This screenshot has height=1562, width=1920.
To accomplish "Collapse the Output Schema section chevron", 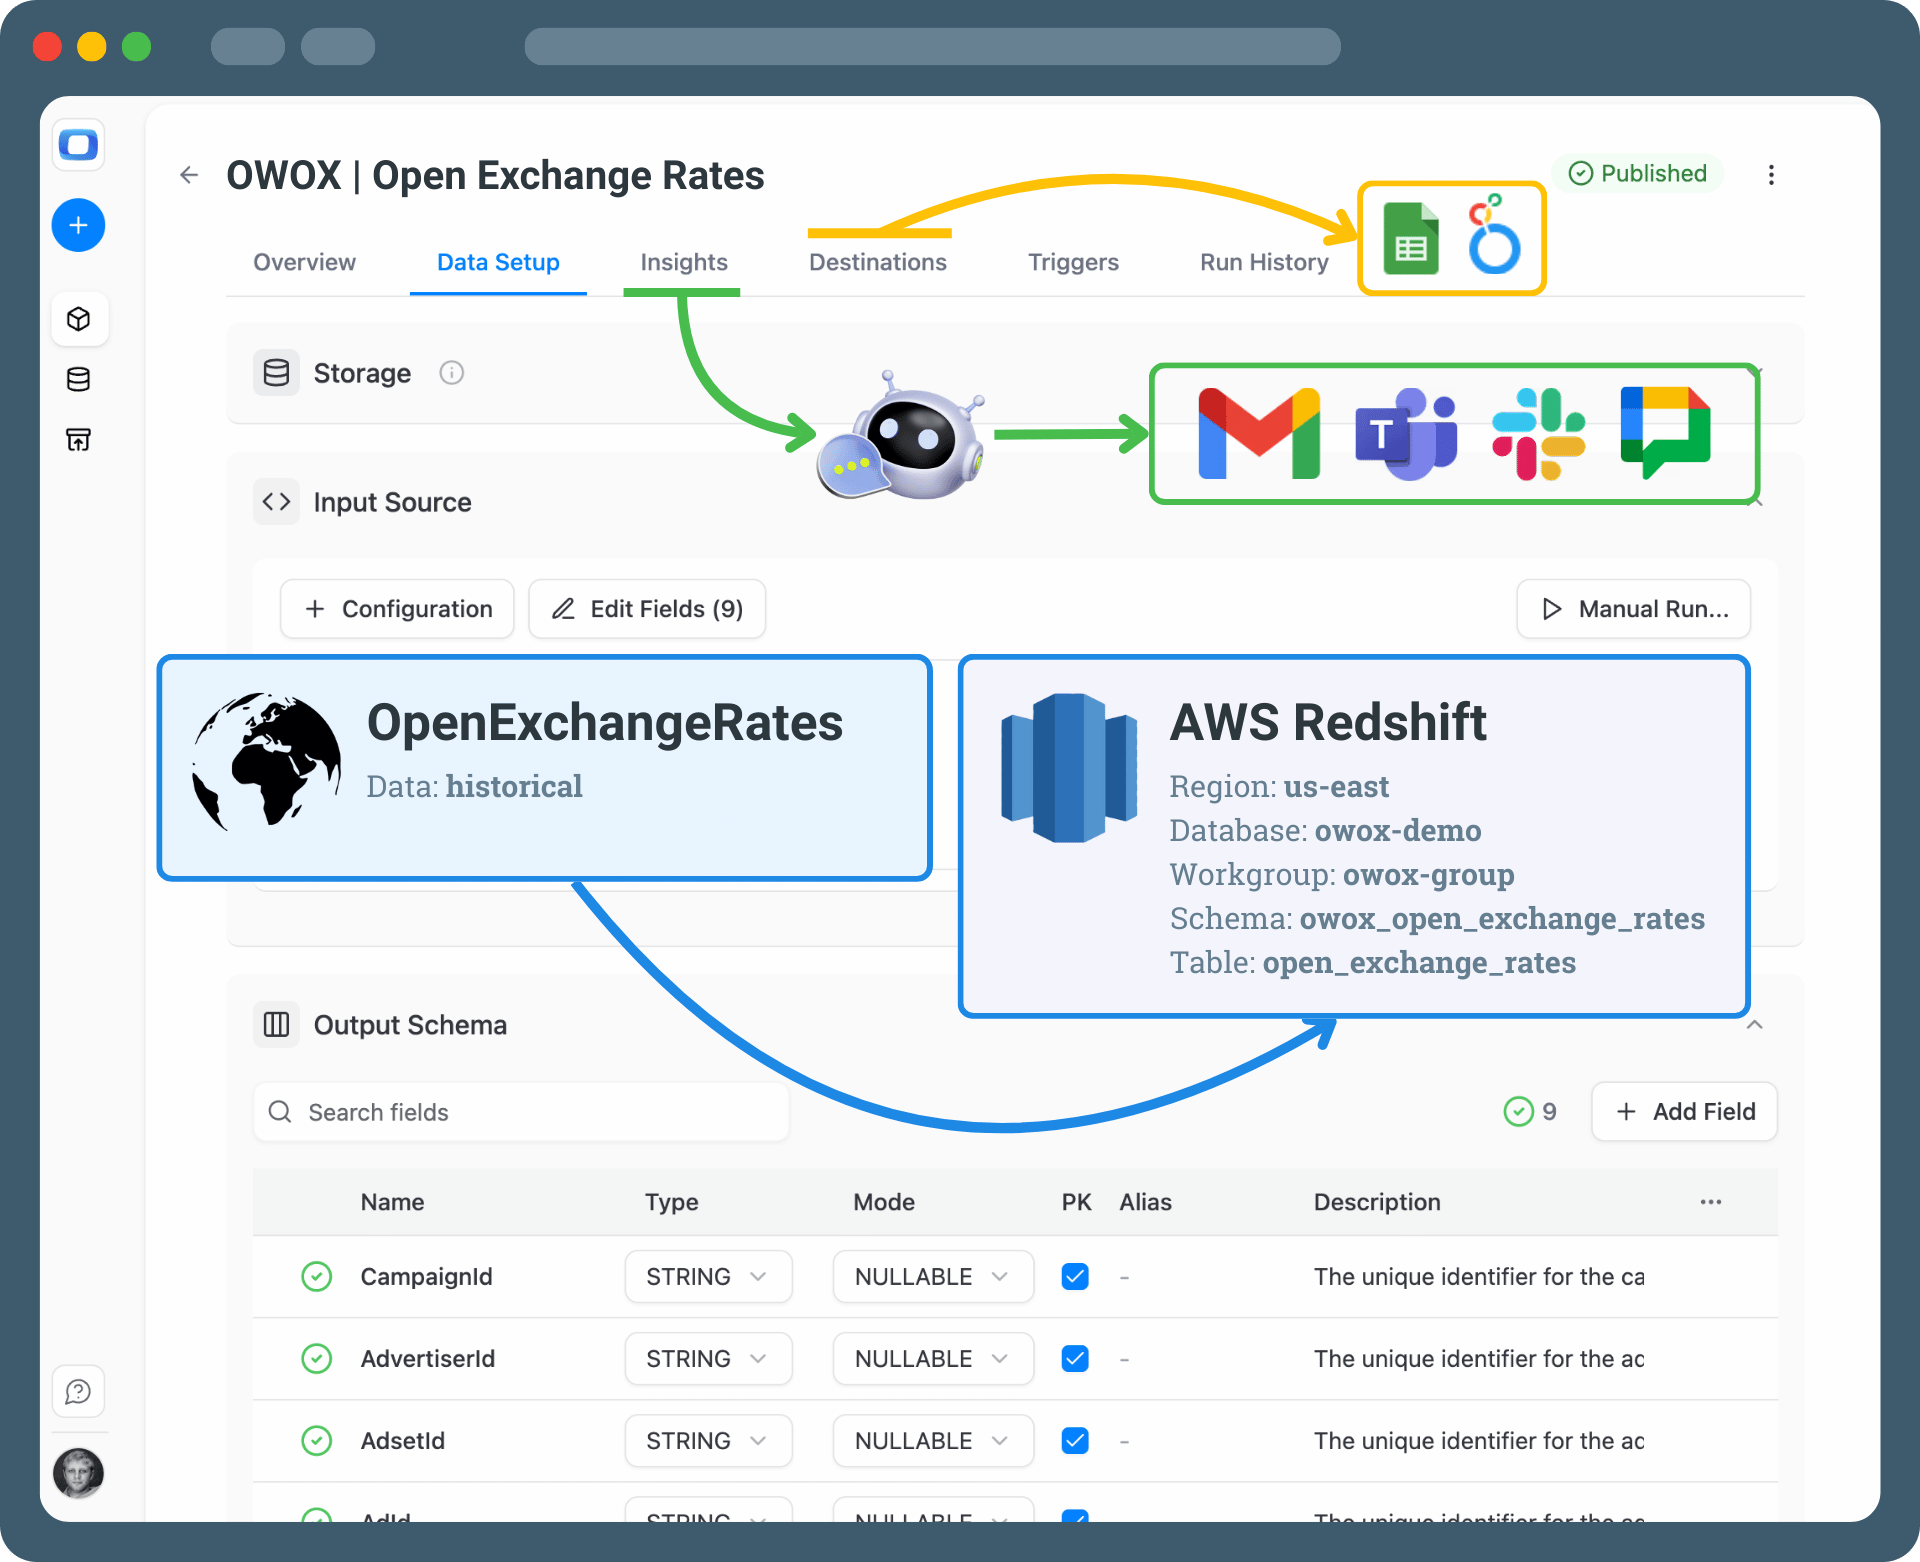I will 1754,1025.
